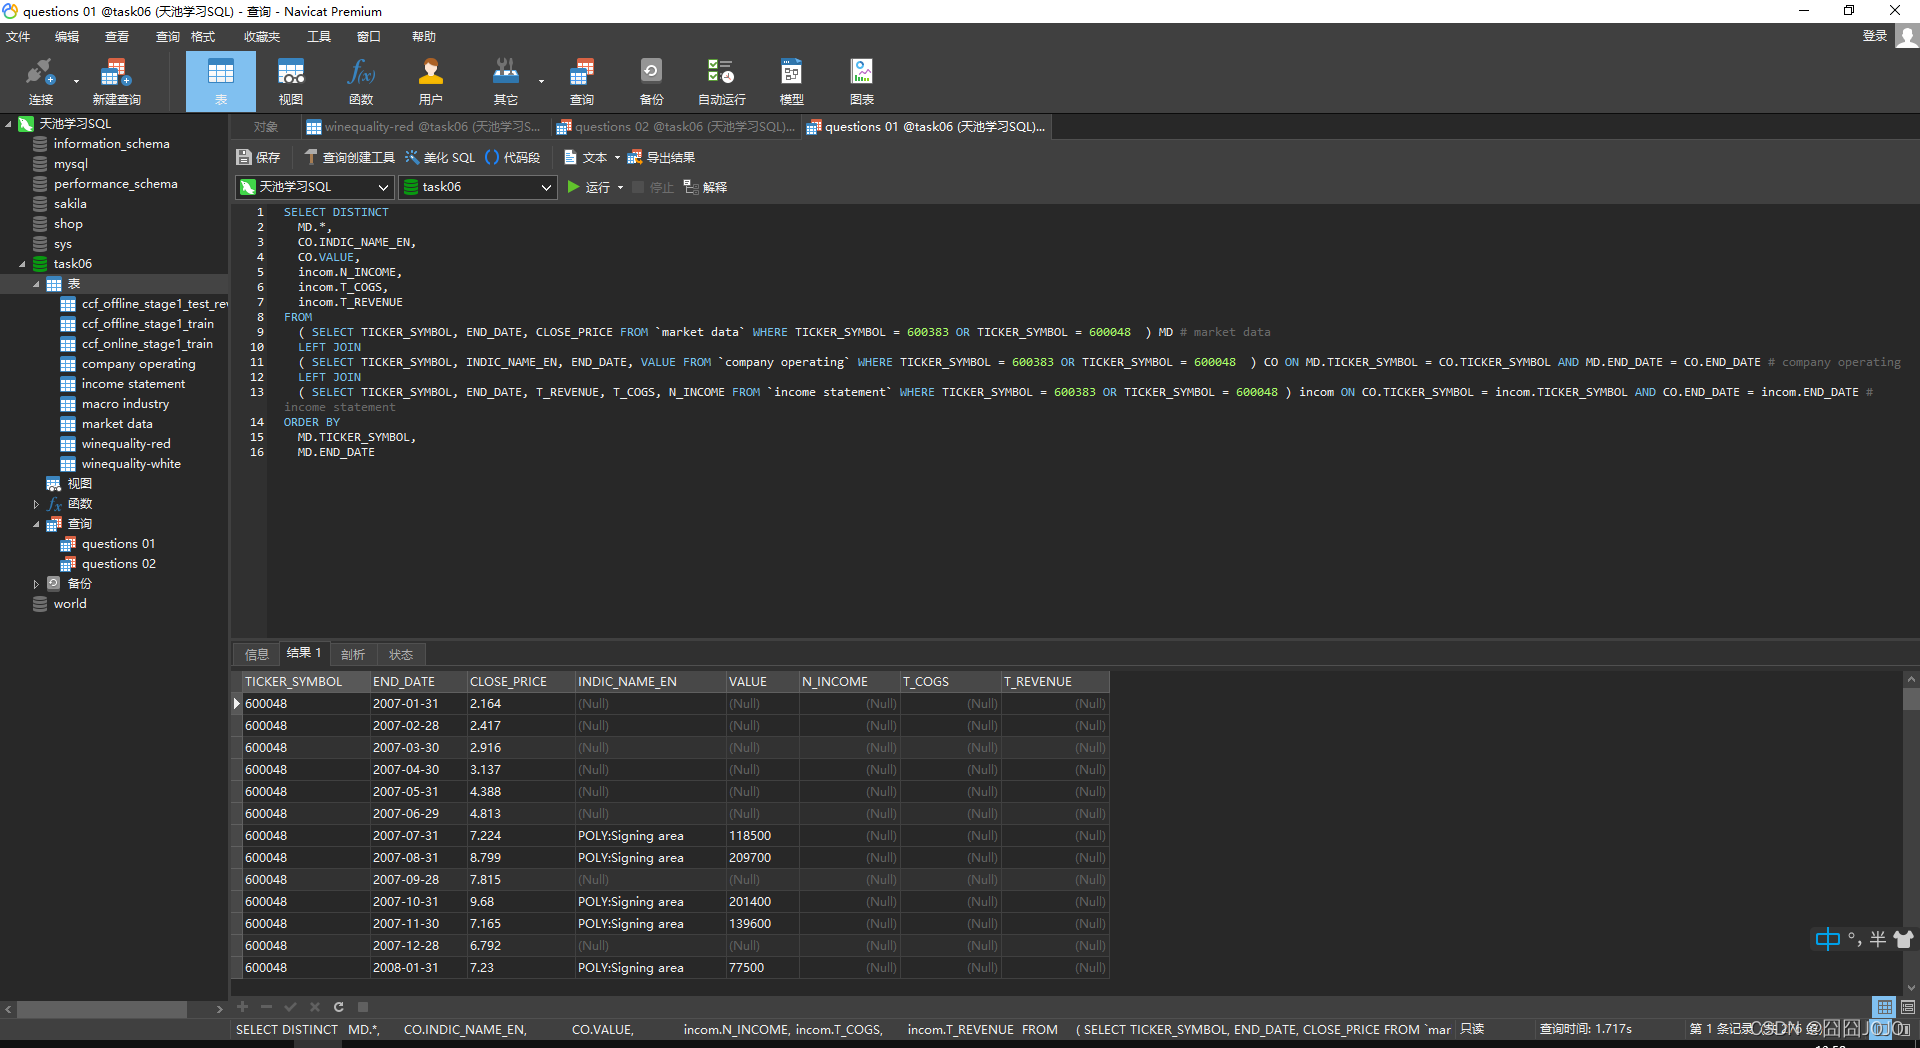Click the Save (保存) query button
Screen dimensions: 1920x1048
(x=259, y=157)
